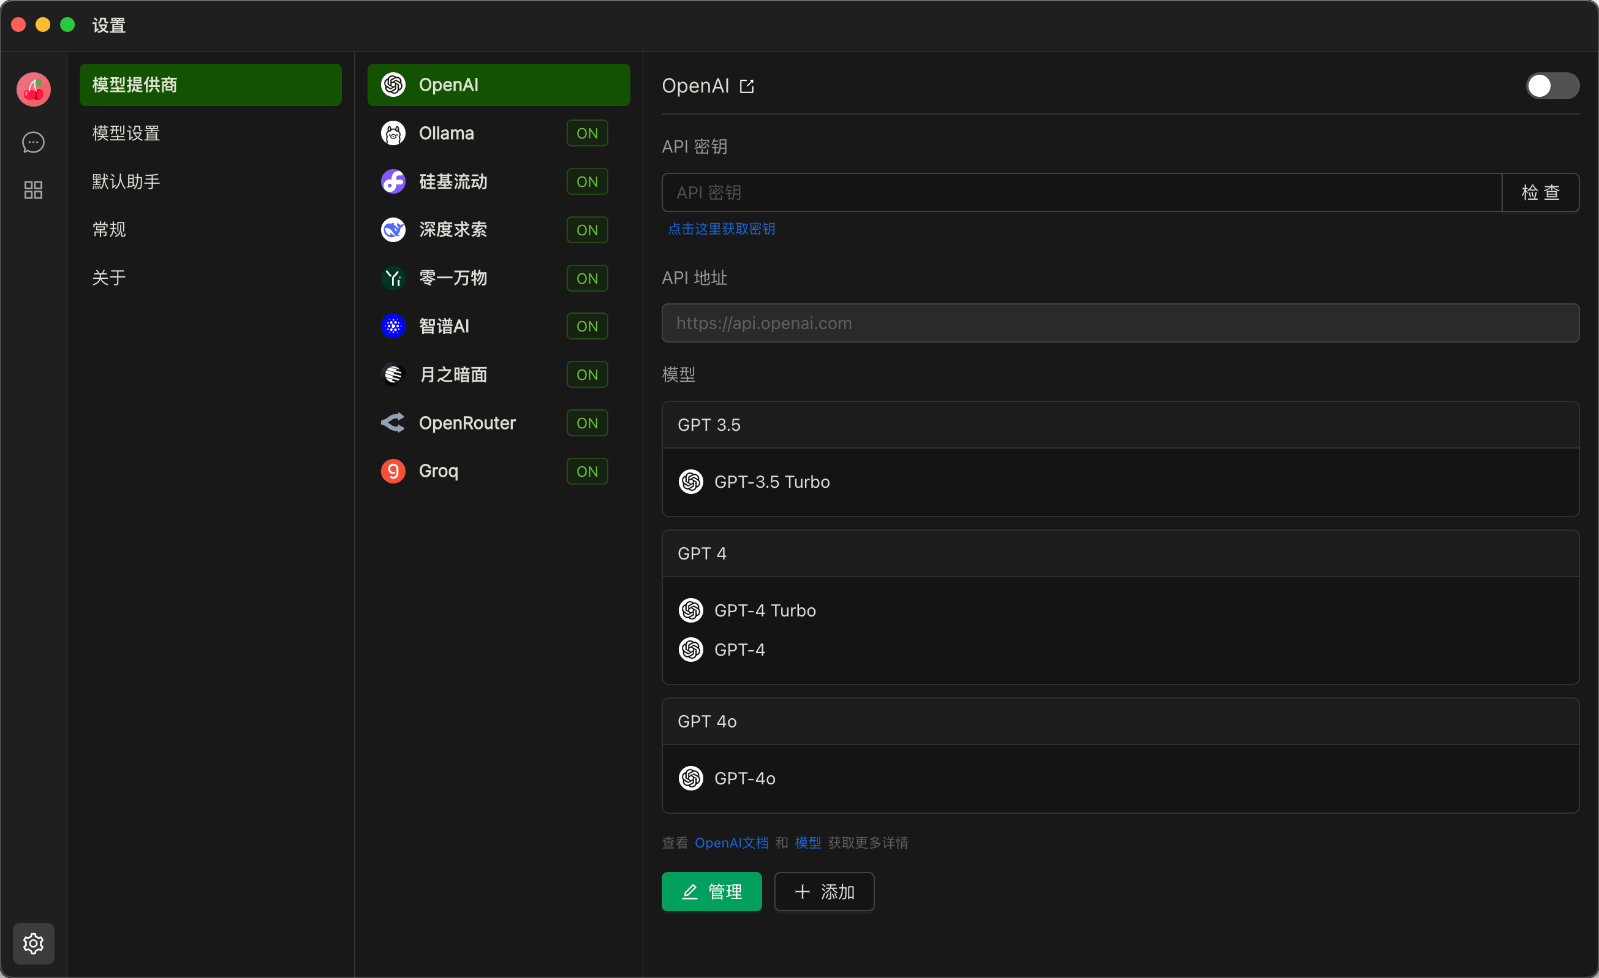
Task: Toggle the Groq ON badge
Action: point(587,471)
